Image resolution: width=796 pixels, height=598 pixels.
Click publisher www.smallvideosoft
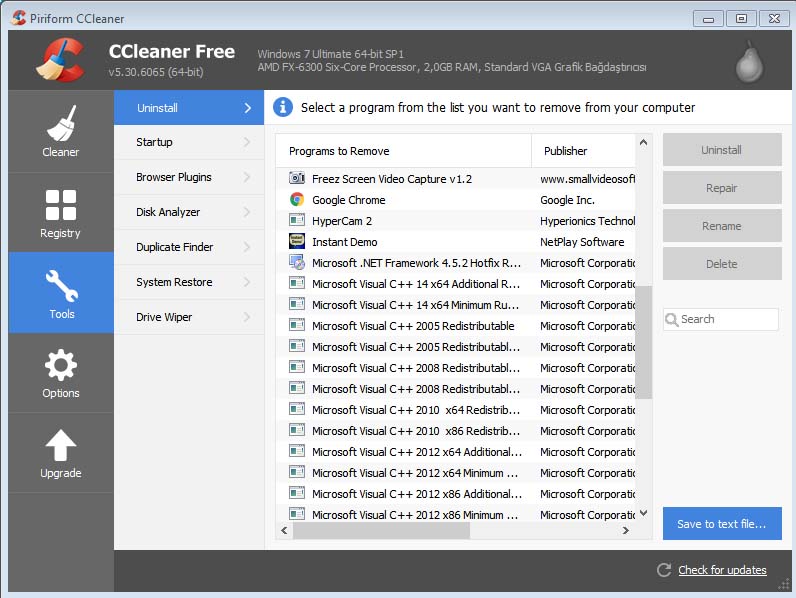(x=587, y=179)
